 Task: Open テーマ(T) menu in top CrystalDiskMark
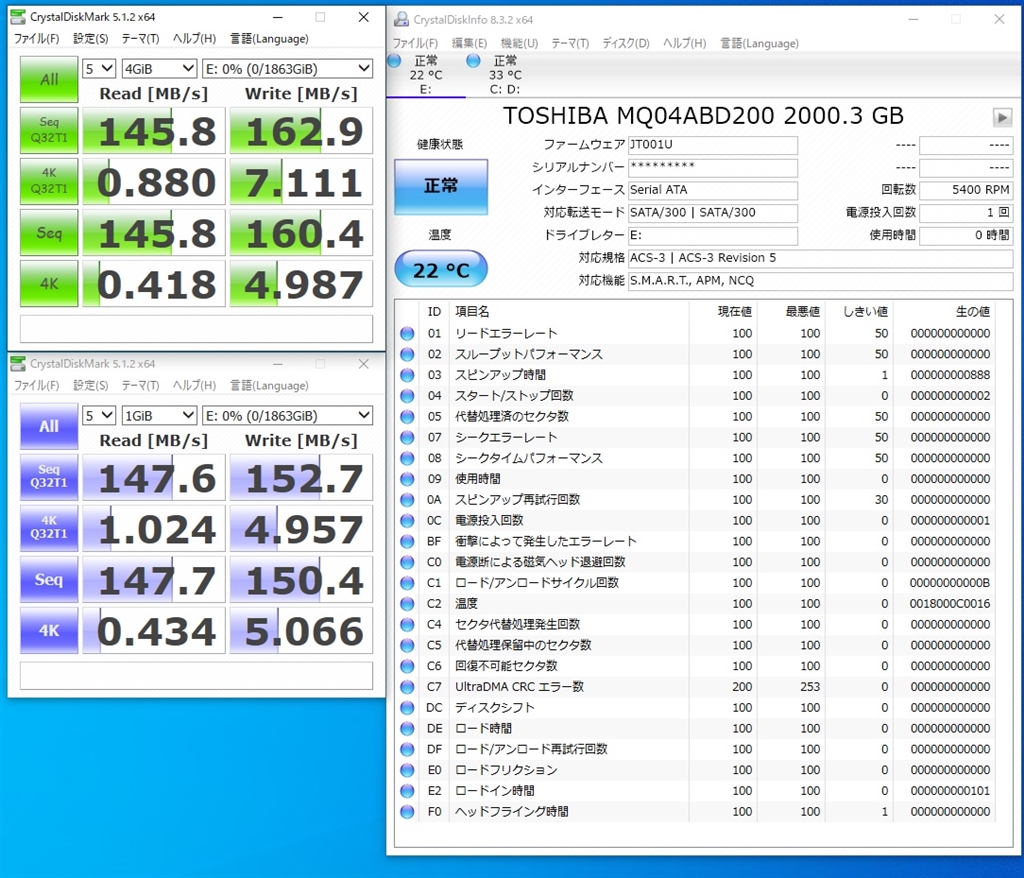point(140,39)
